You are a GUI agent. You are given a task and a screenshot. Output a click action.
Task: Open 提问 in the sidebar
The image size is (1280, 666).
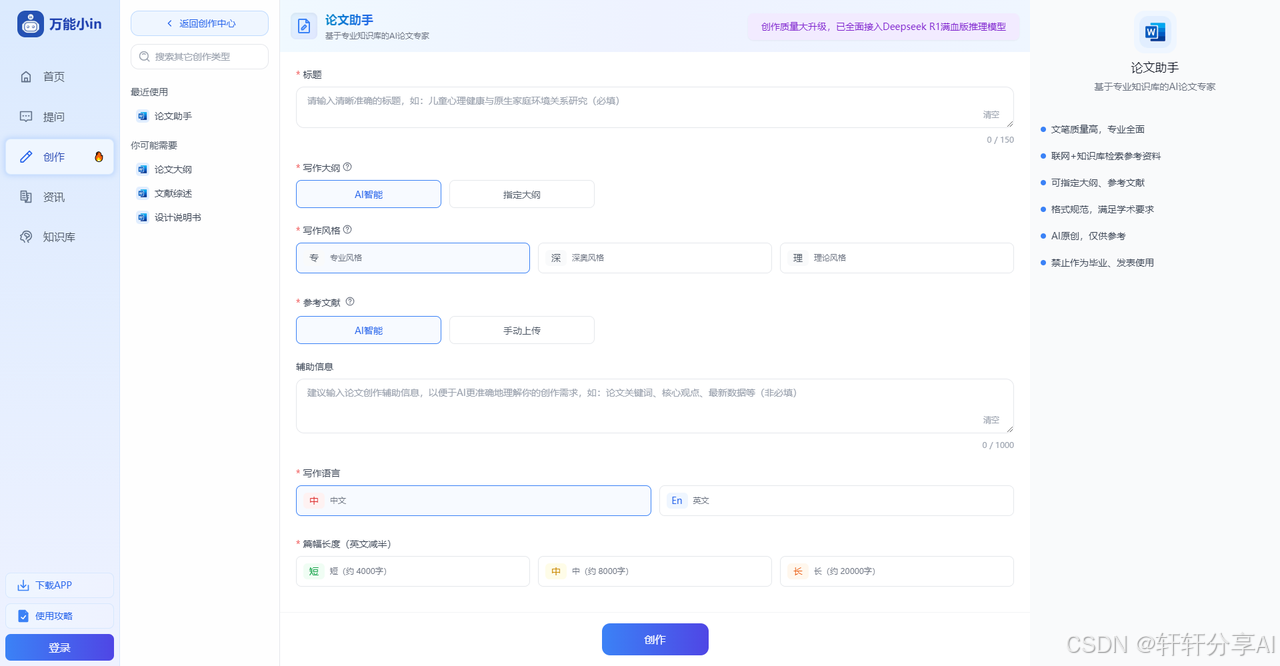(59, 117)
